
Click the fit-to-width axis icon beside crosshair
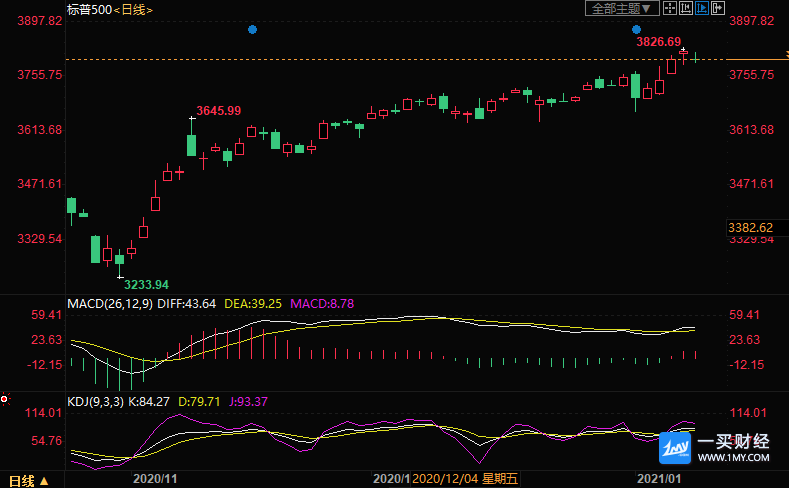[686, 8]
